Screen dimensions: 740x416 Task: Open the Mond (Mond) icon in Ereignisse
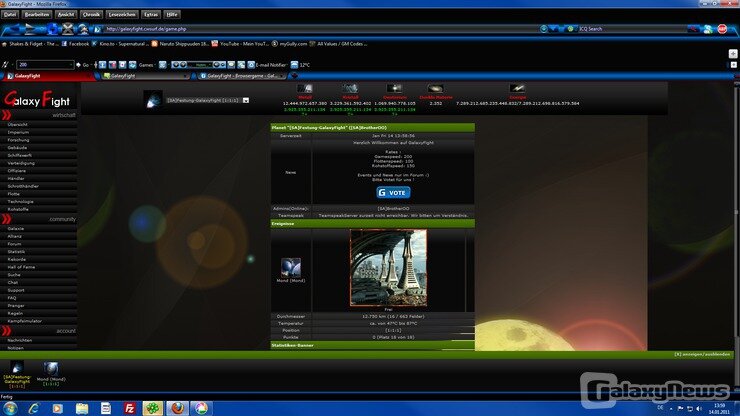point(291,267)
